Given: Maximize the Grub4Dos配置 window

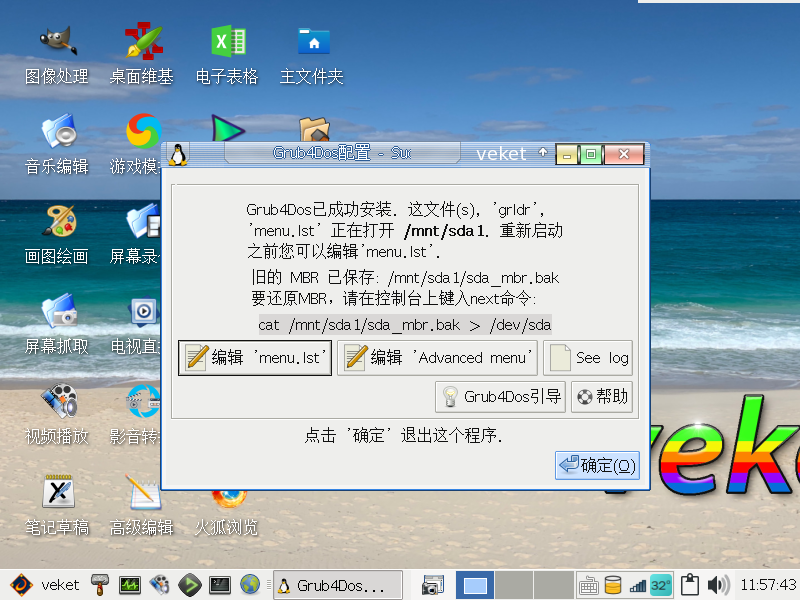Looking at the screenshot, I should point(591,154).
